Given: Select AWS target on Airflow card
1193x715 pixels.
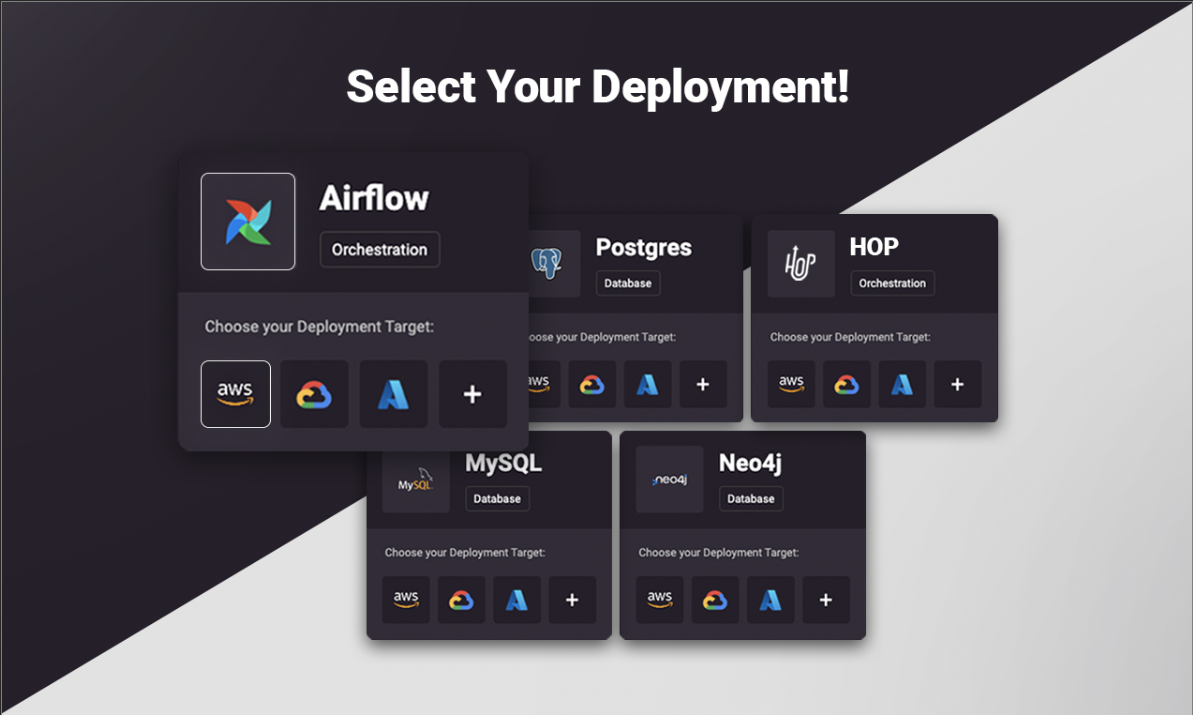Looking at the screenshot, I should pyautogui.click(x=236, y=394).
